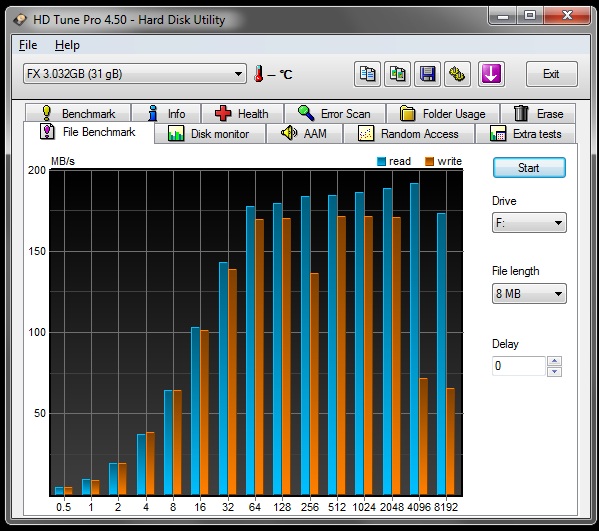Image resolution: width=599 pixels, height=531 pixels.
Task: Open the Help menu
Action: coord(67,45)
